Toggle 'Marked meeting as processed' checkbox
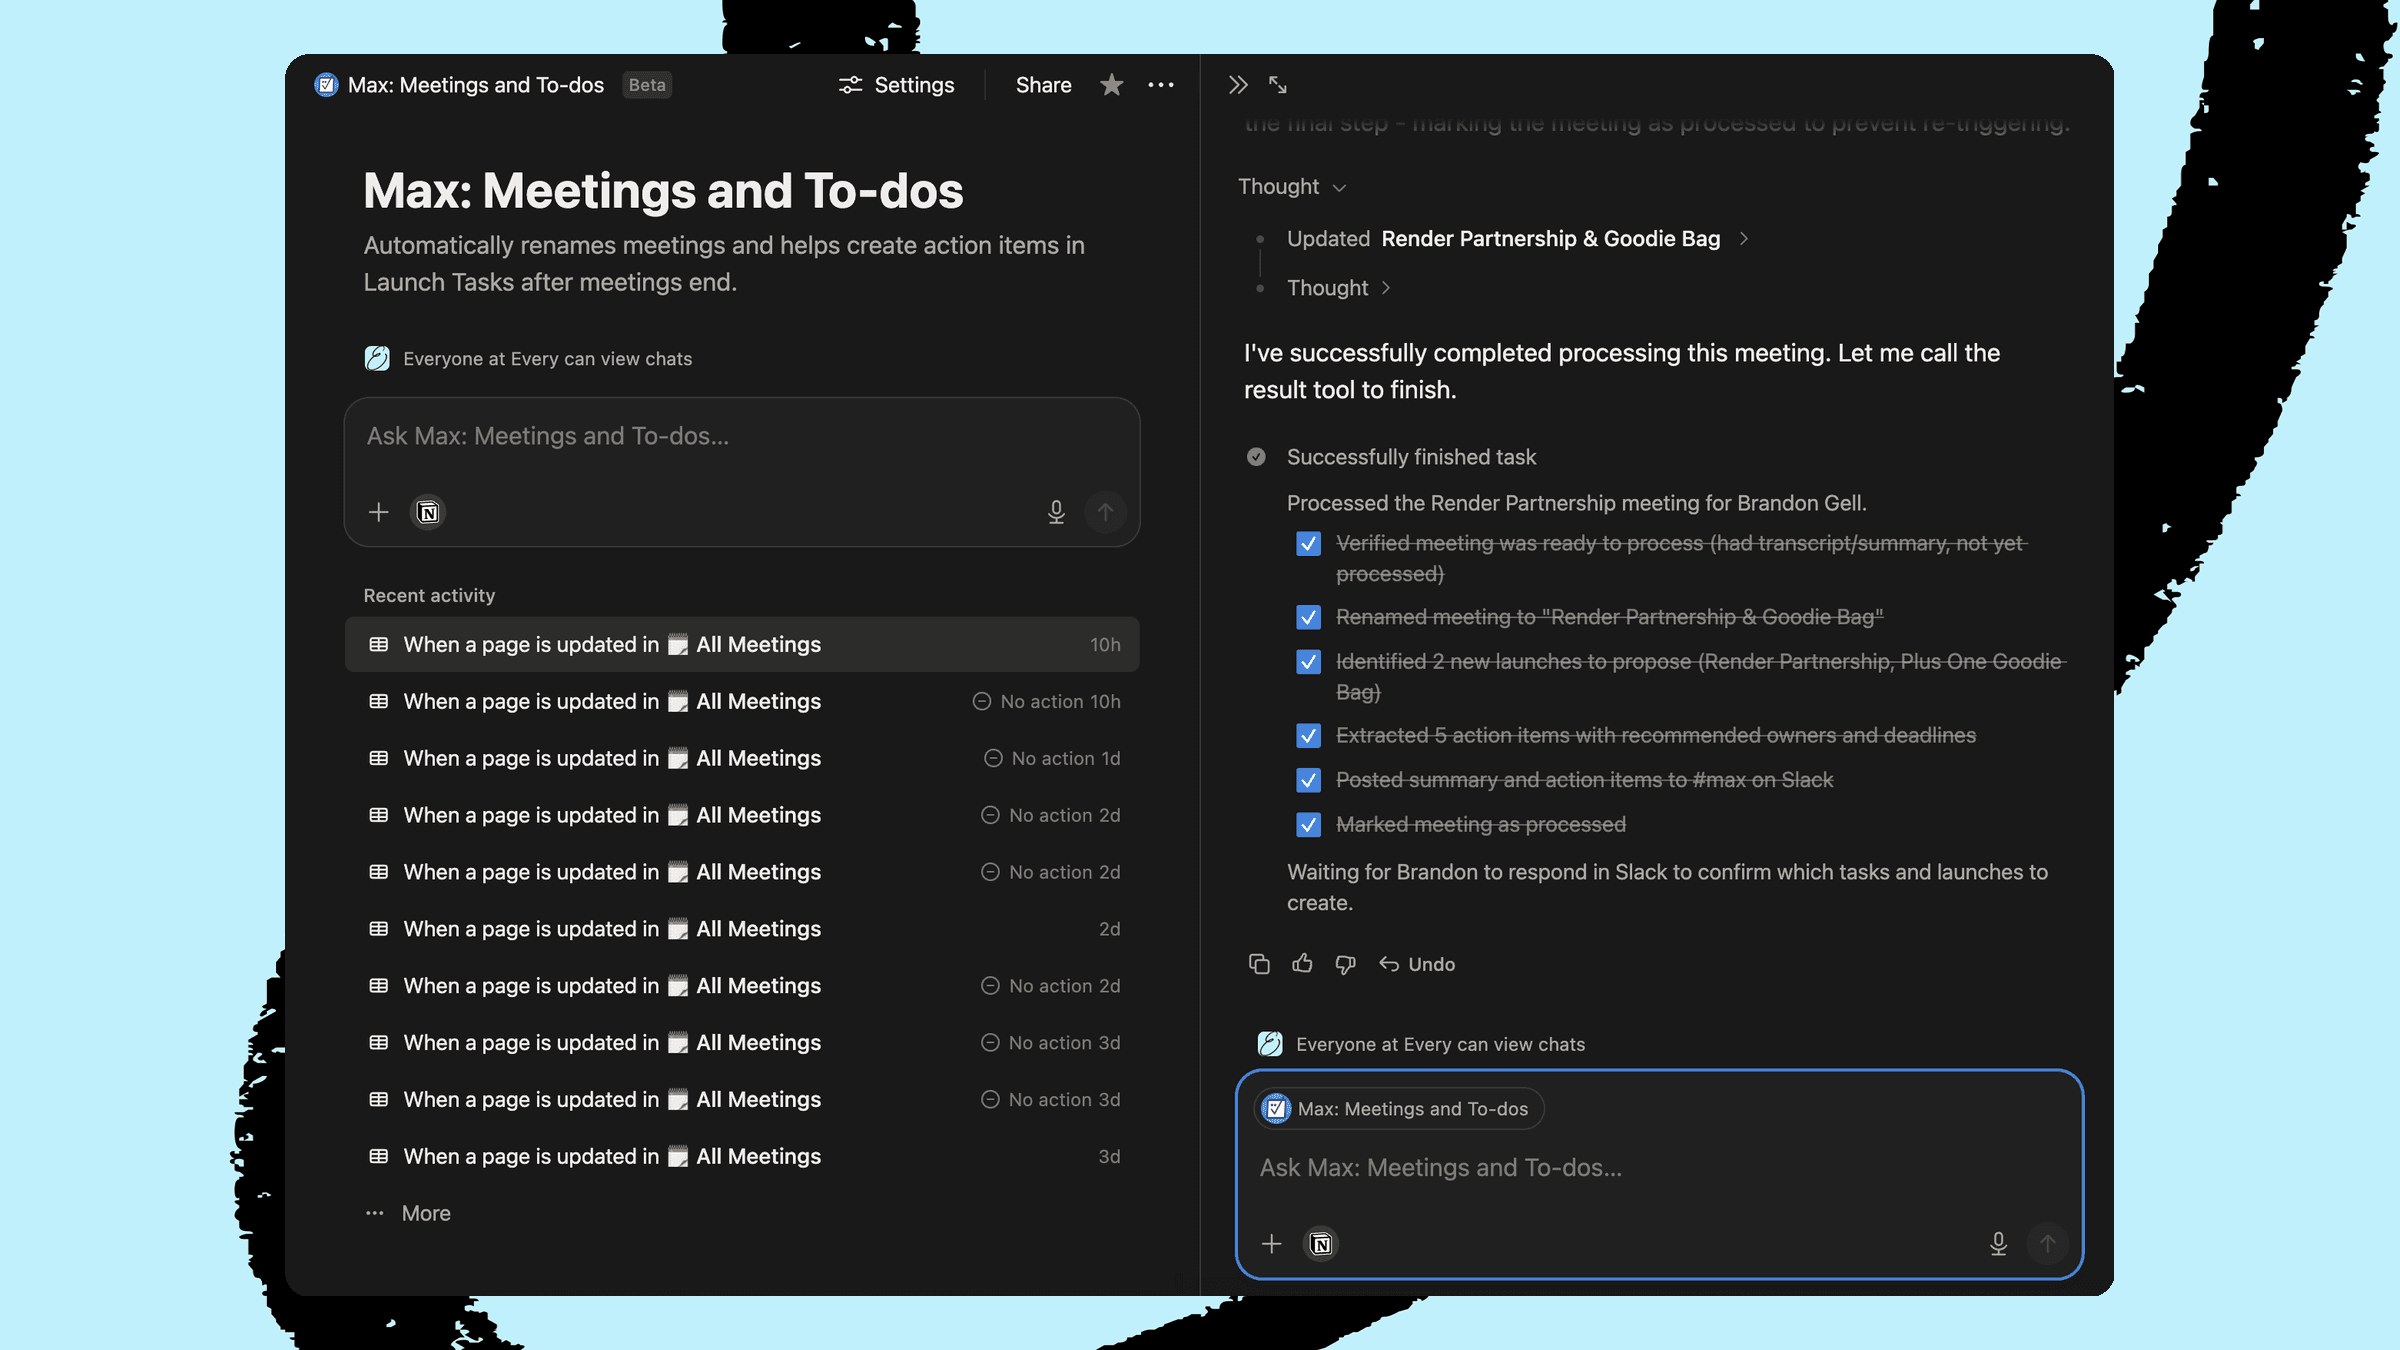The width and height of the screenshot is (2400, 1350). pos(1308,825)
